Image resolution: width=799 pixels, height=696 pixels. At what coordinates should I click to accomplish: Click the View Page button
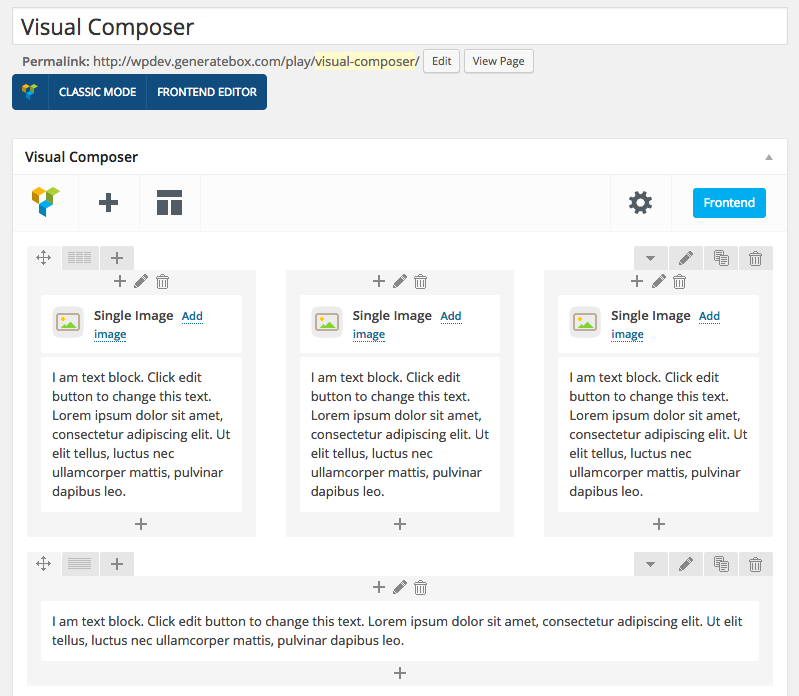[498, 61]
